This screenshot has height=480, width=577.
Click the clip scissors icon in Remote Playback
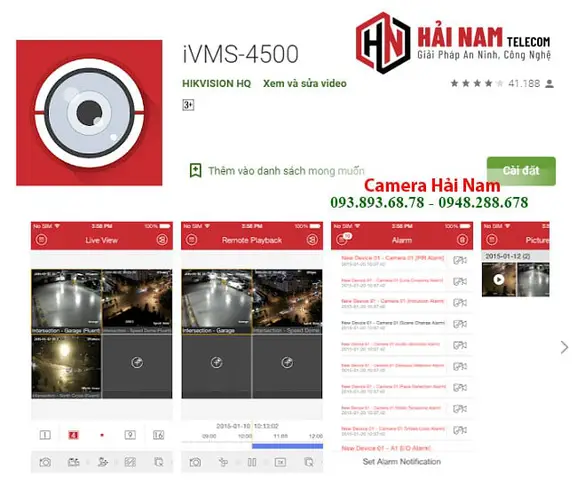click(x=223, y=462)
